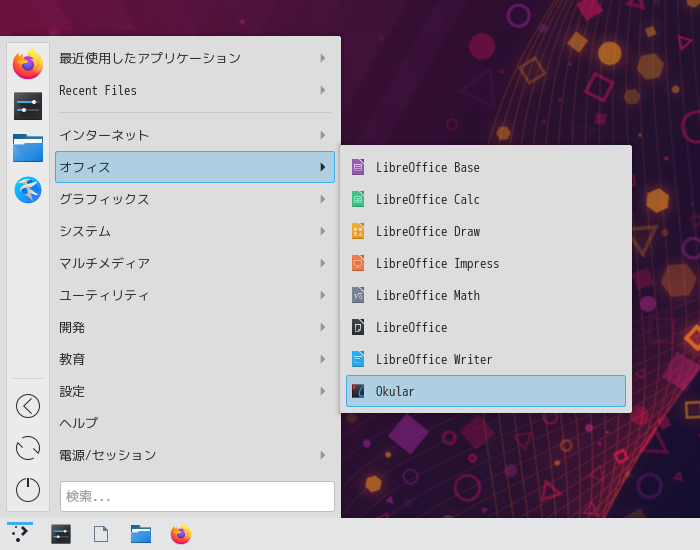700x550 pixels.
Task: Launch LibreOffice Calc
Action: click(486, 199)
